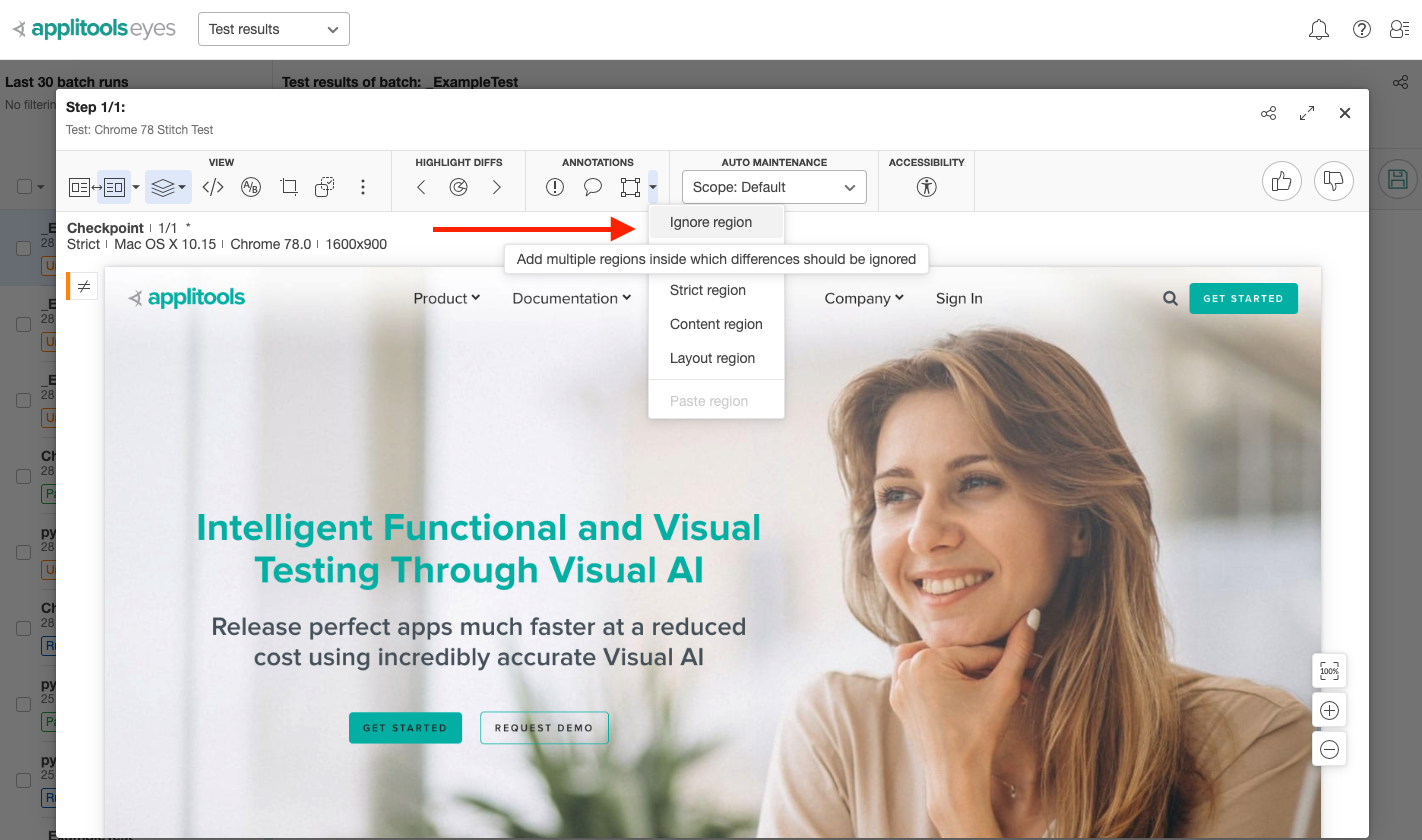The image size is (1422, 840).
Task: Click the search magnifier in the captured page
Action: (x=1170, y=298)
